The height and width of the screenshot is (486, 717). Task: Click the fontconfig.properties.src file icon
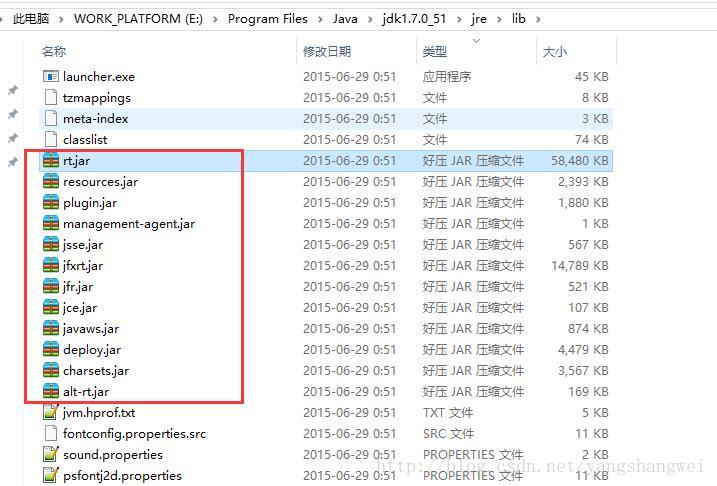pos(51,433)
